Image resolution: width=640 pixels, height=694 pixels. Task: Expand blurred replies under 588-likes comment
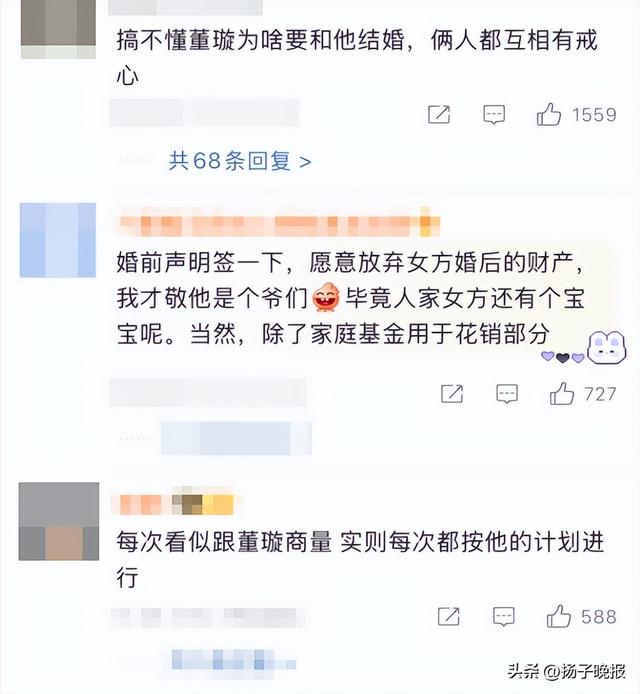coord(234,659)
